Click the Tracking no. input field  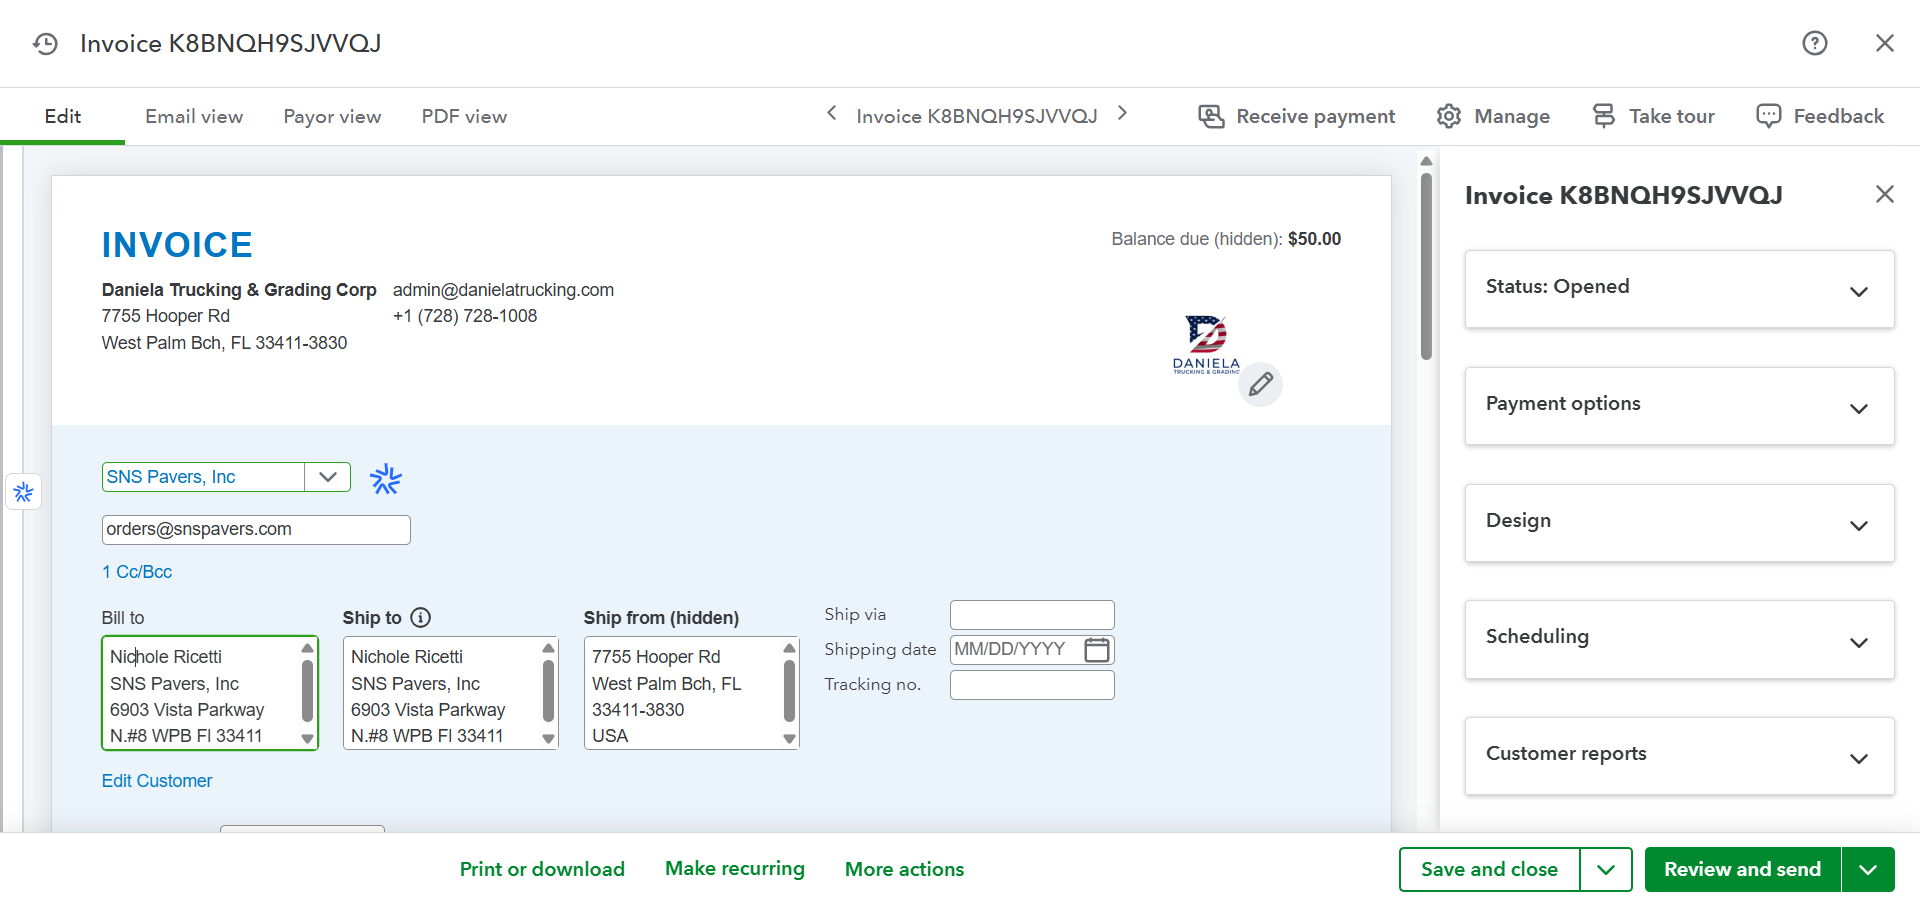1031,685
